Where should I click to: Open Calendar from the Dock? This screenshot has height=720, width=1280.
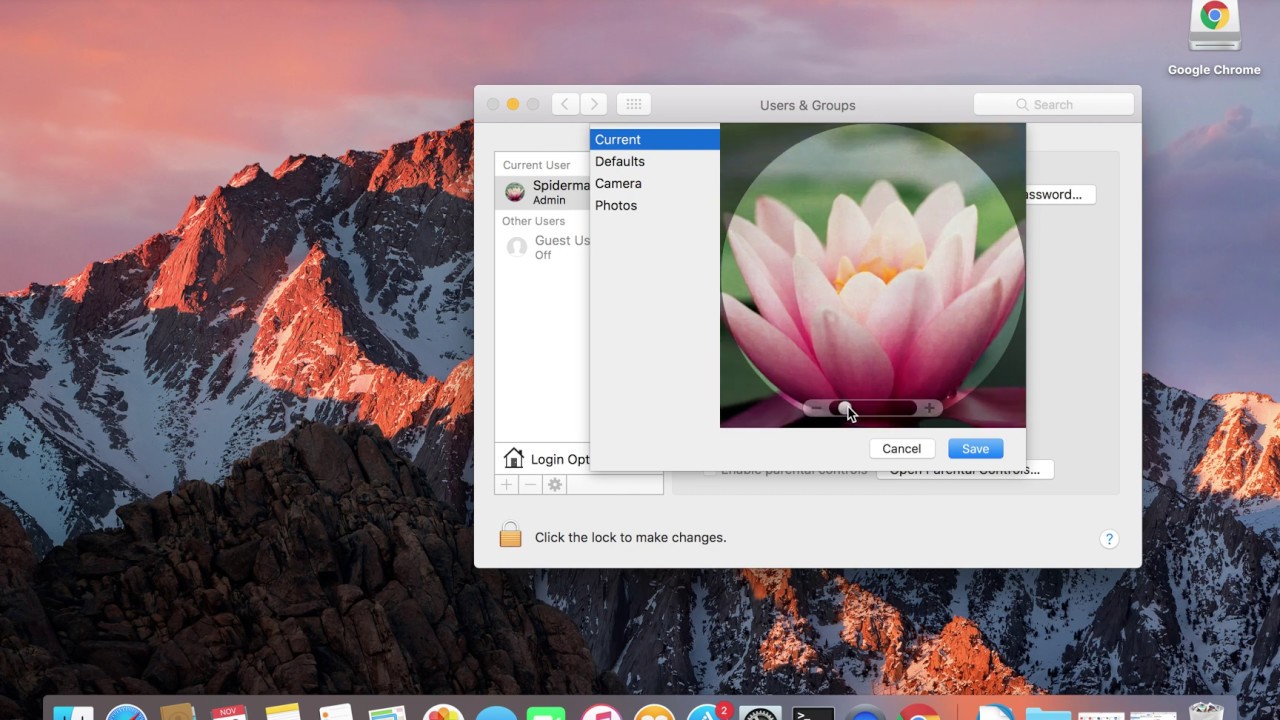point(230,712)
